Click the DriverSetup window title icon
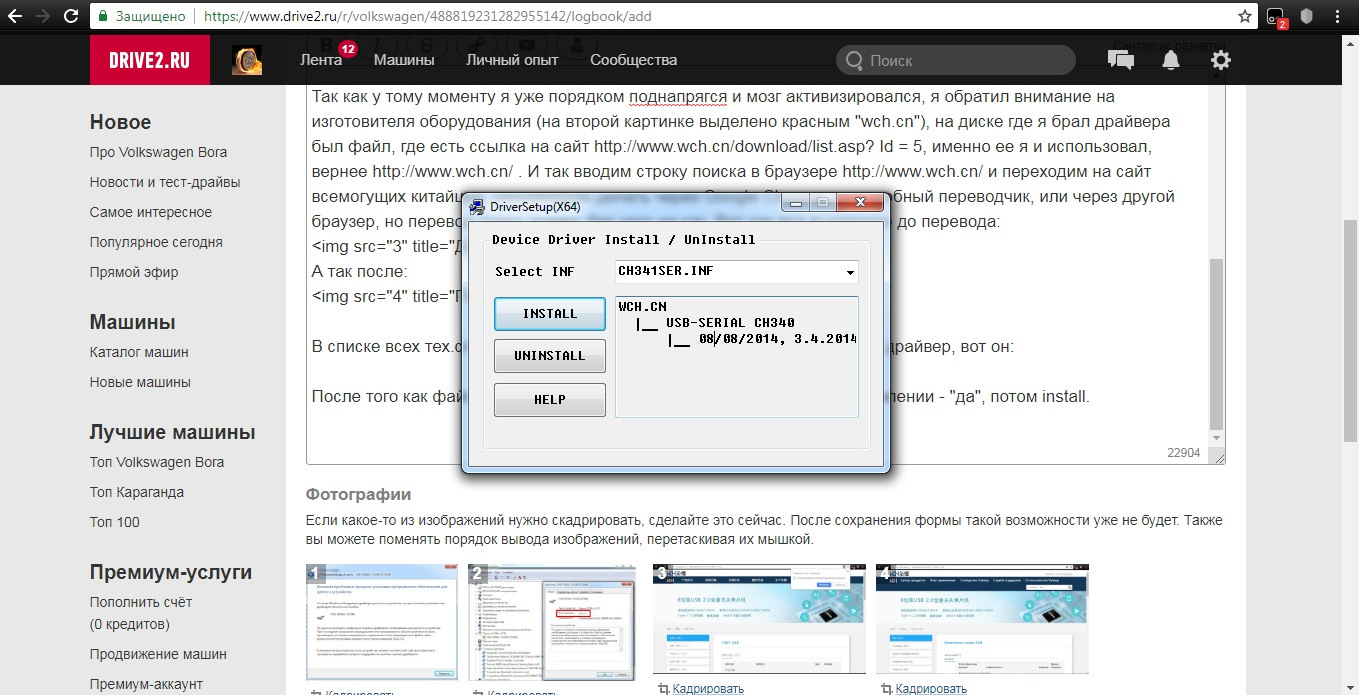Viewport: 1359px width, 695px height. (x=477, y=207)
